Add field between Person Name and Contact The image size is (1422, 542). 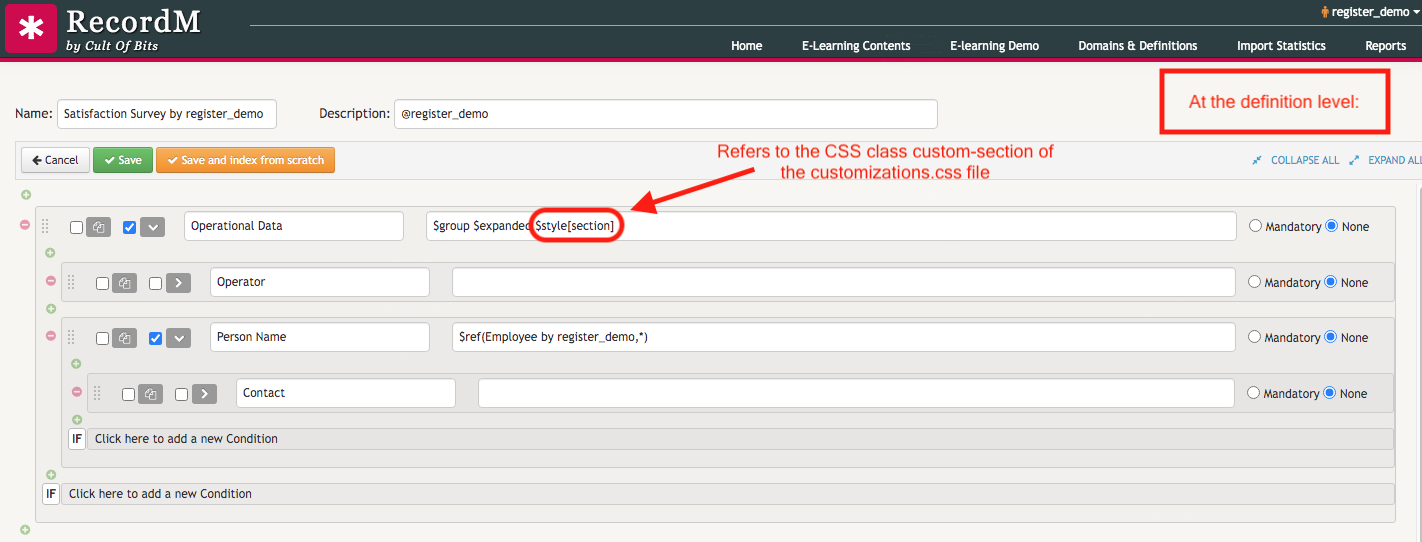point(77,364)
